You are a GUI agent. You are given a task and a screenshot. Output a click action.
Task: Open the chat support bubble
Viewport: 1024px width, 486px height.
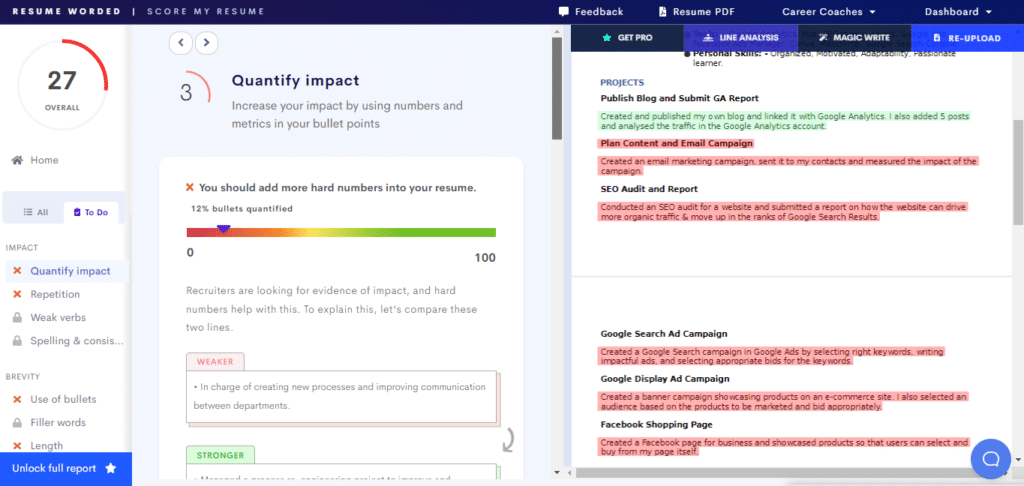pyautogui.click(x=991, y=459)
